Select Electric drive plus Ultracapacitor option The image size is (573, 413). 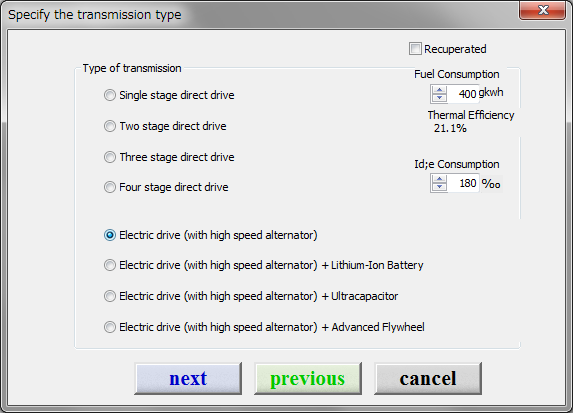(110, 296)
